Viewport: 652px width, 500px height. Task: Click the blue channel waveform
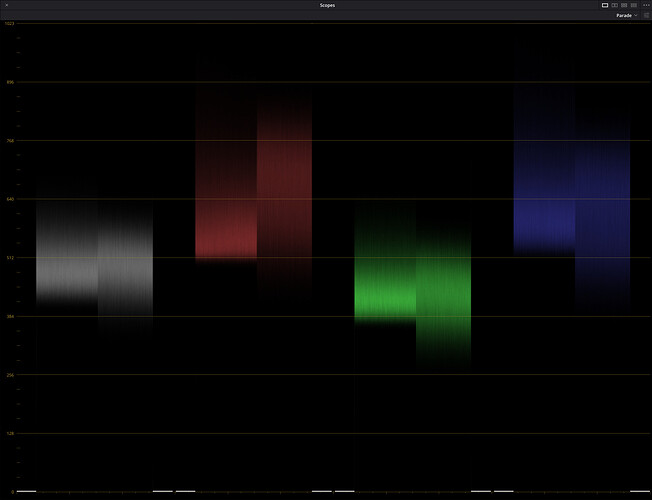point(572,196)
